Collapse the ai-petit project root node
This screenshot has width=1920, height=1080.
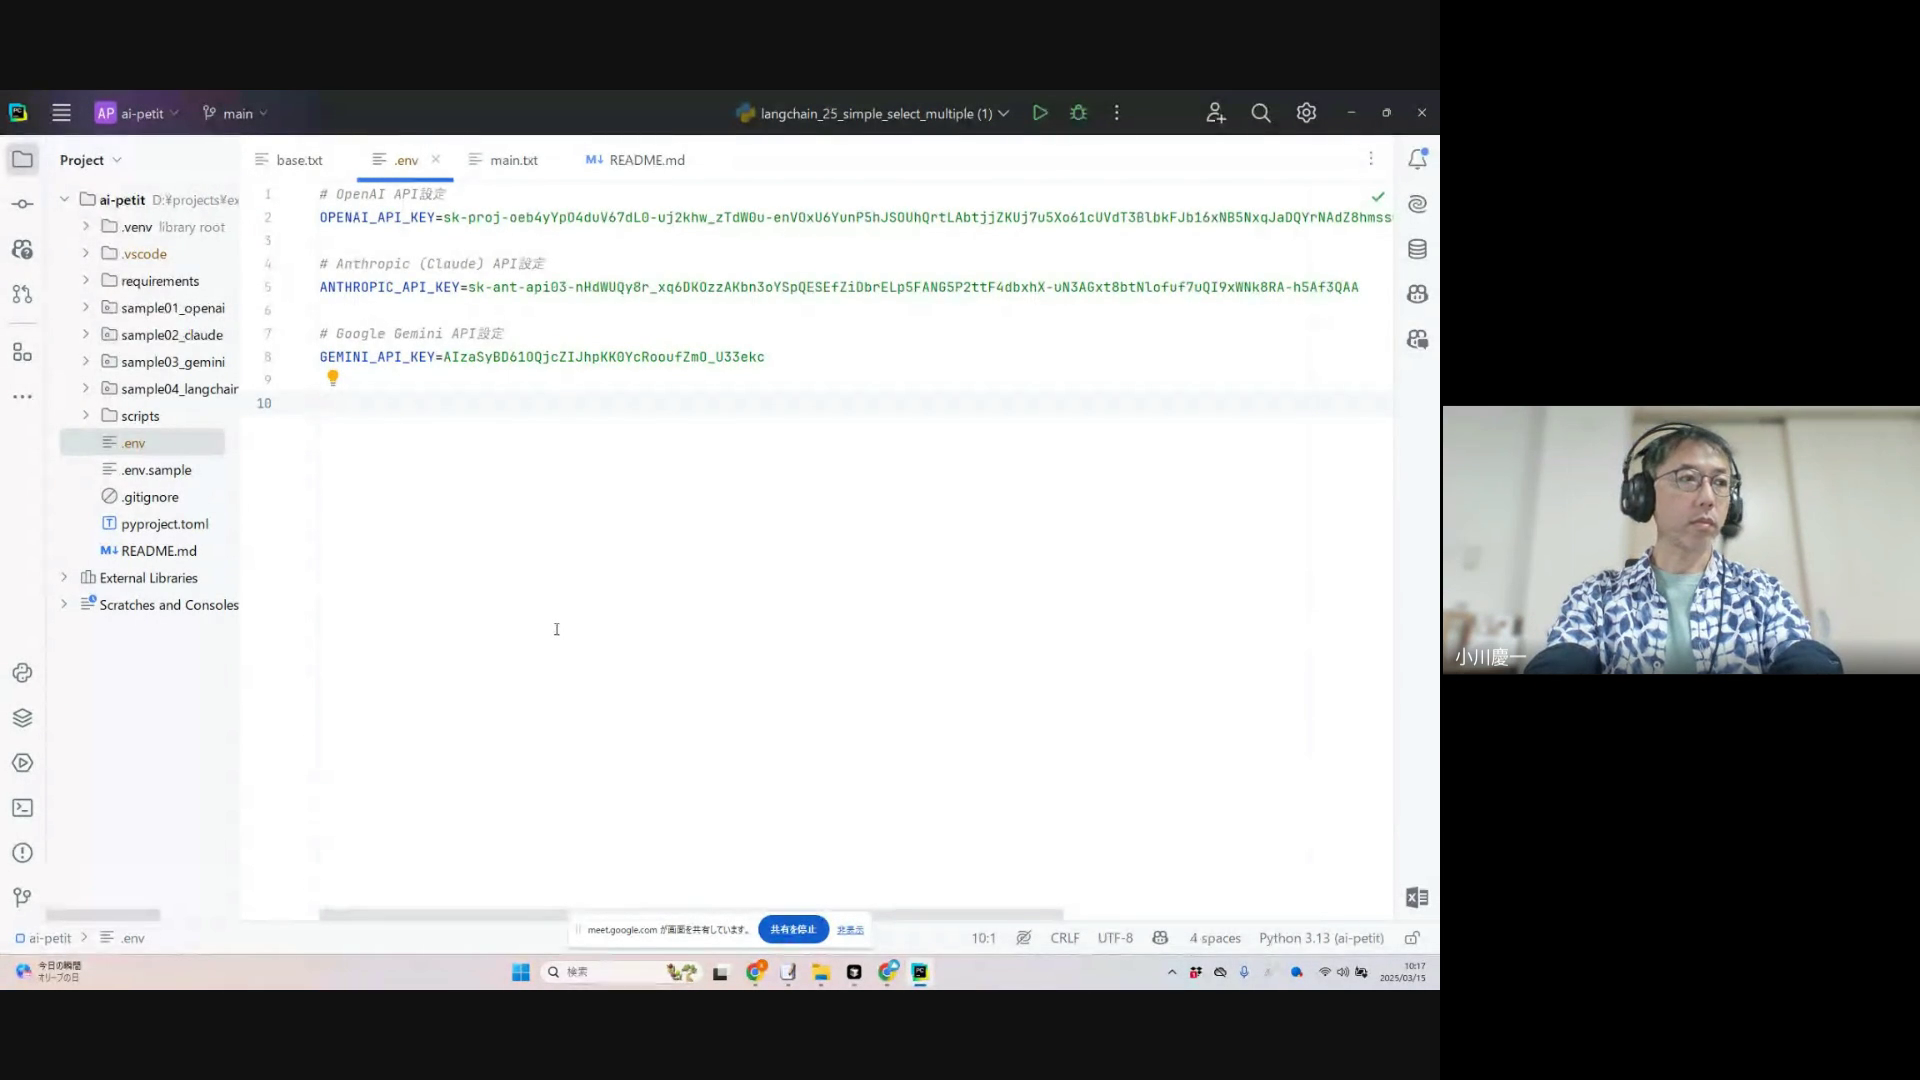[65, 199]
